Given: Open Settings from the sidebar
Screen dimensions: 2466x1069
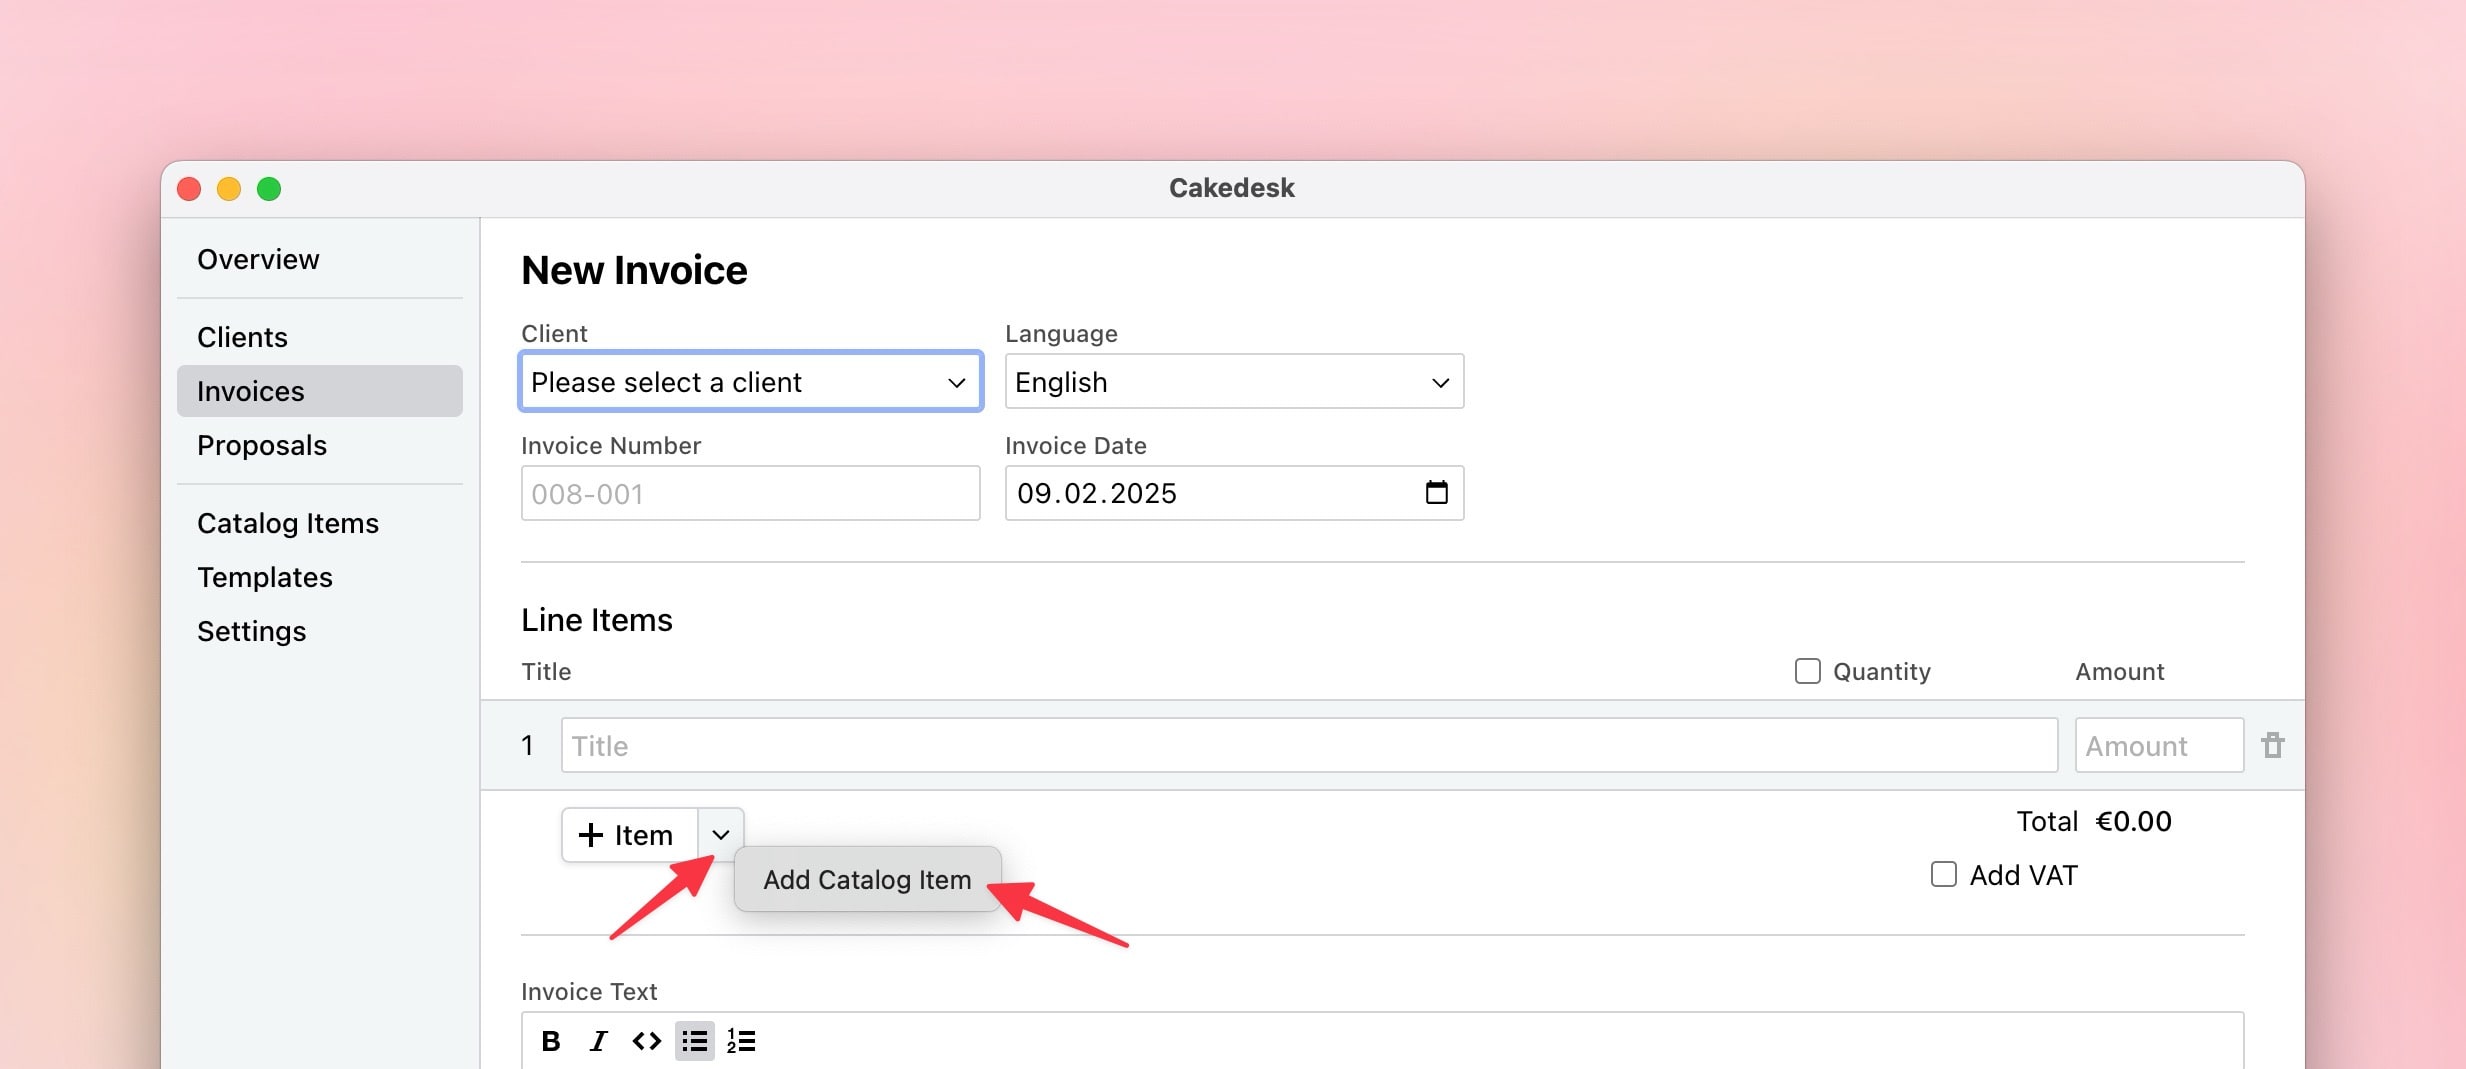Looking at the screenshot, I should tap(252, 631).
